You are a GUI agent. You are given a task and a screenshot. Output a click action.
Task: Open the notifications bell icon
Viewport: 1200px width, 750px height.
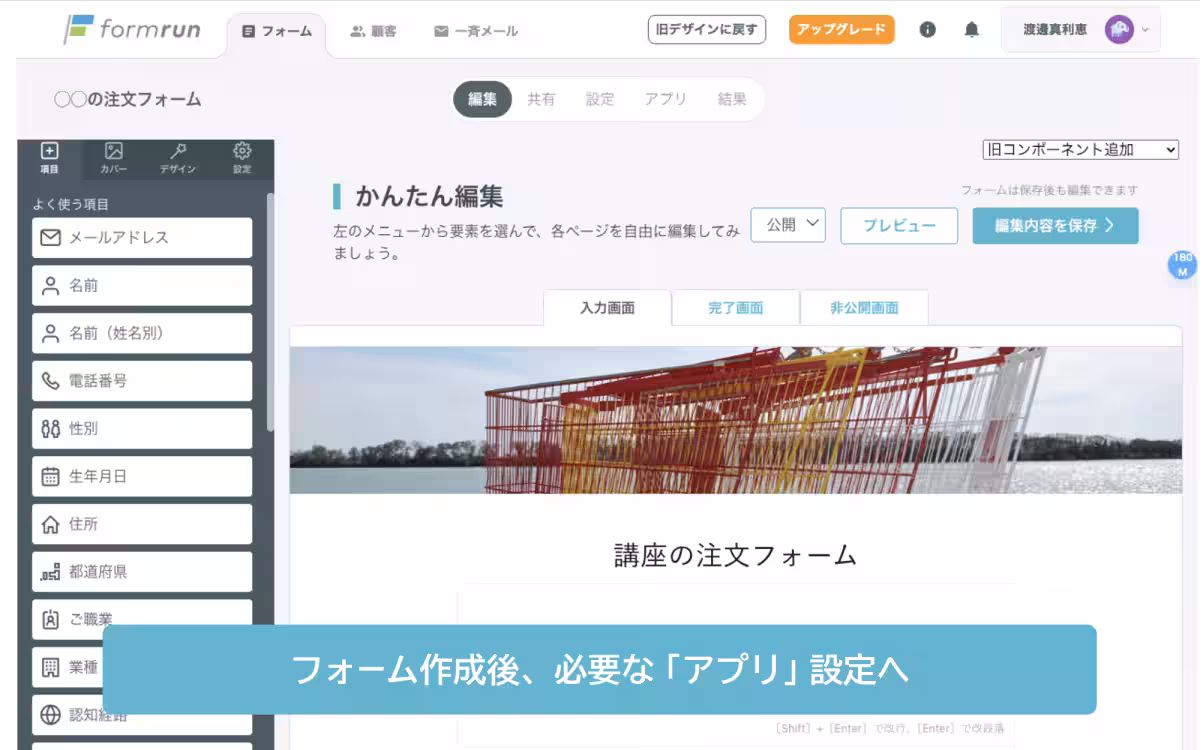click(971, 29)
